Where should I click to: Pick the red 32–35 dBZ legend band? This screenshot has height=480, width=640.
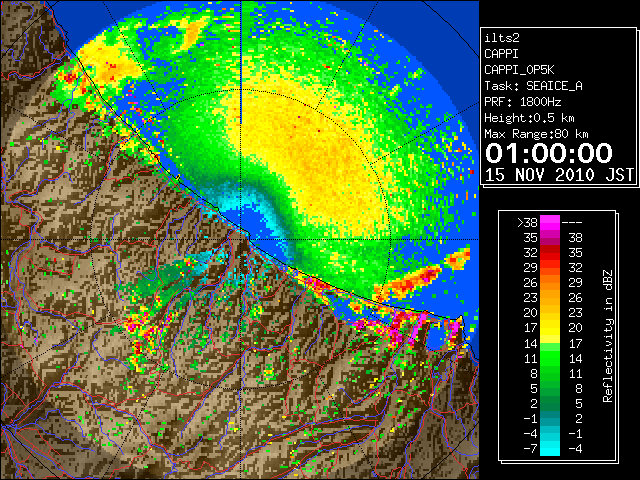click(550, 253)
